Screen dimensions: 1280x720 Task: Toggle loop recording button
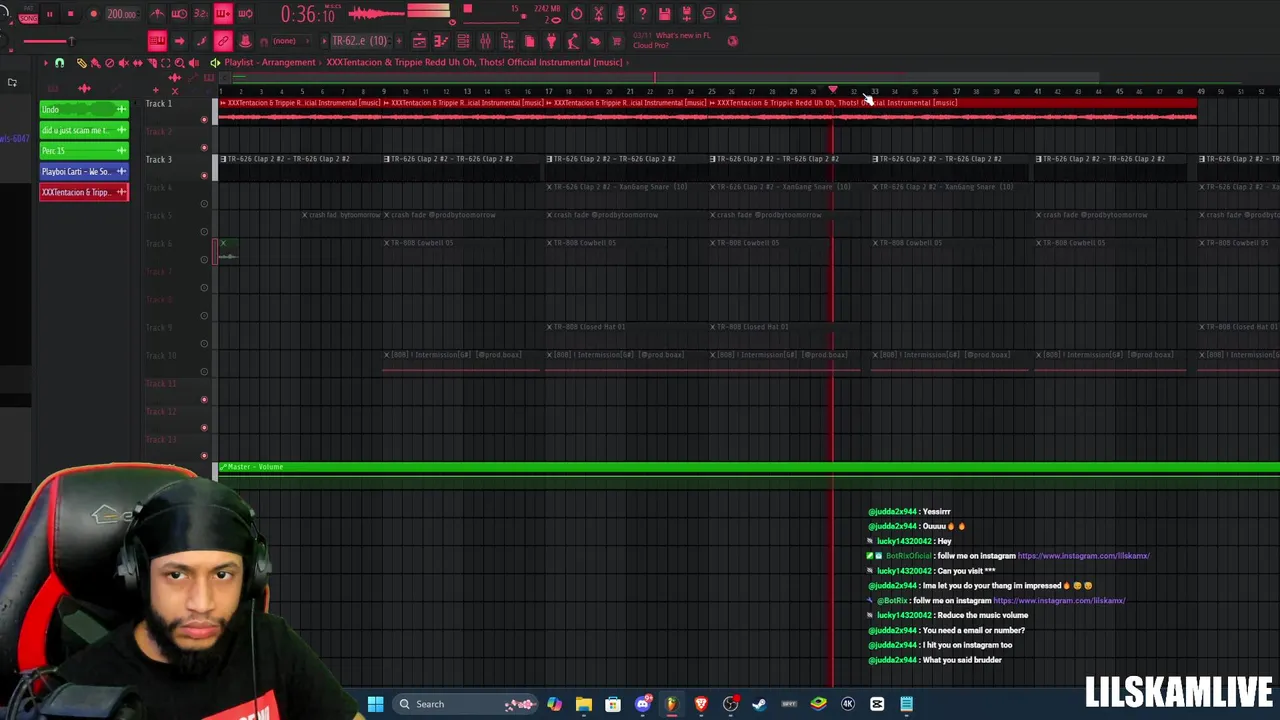point(245,14)
